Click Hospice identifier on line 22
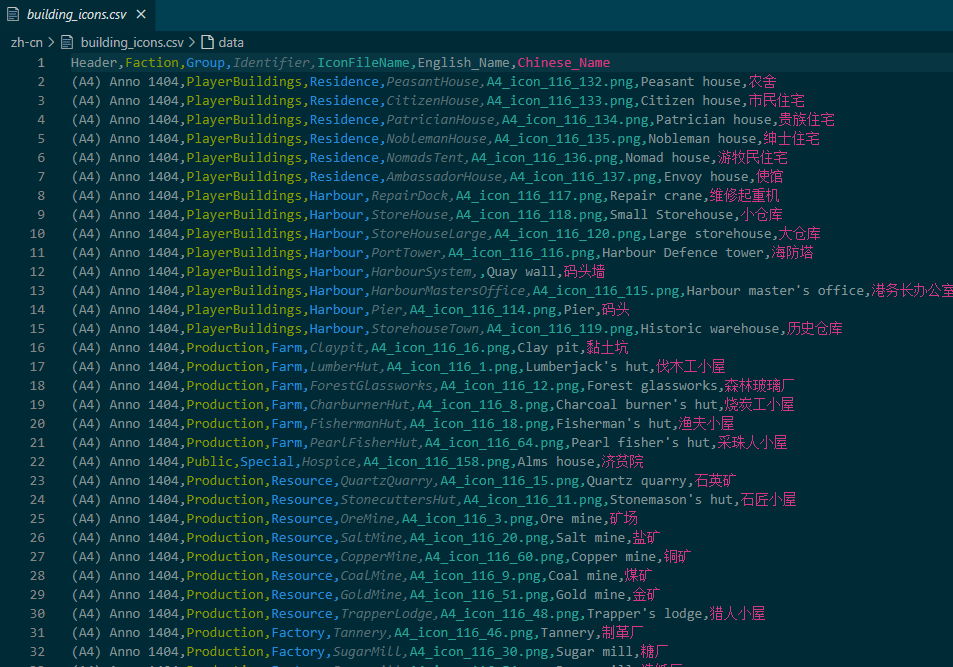This screenshot has width=953, height=667. click(329, 462)
